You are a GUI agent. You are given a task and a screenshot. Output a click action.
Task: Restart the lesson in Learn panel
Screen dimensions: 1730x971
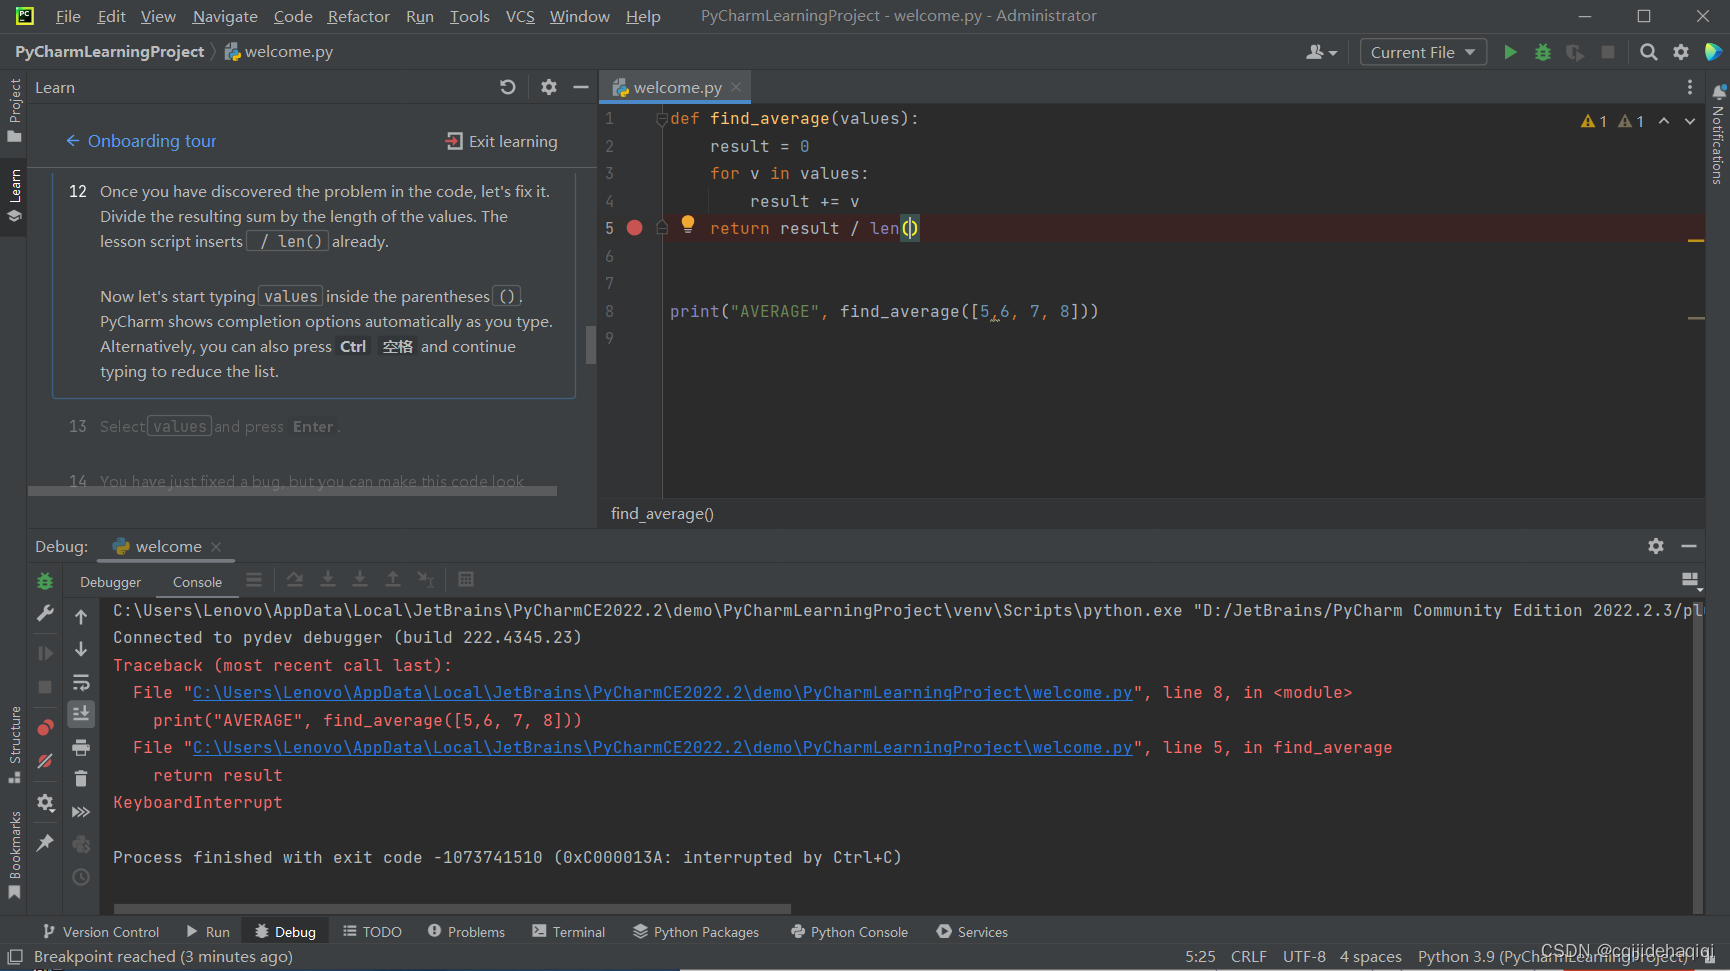508,87
